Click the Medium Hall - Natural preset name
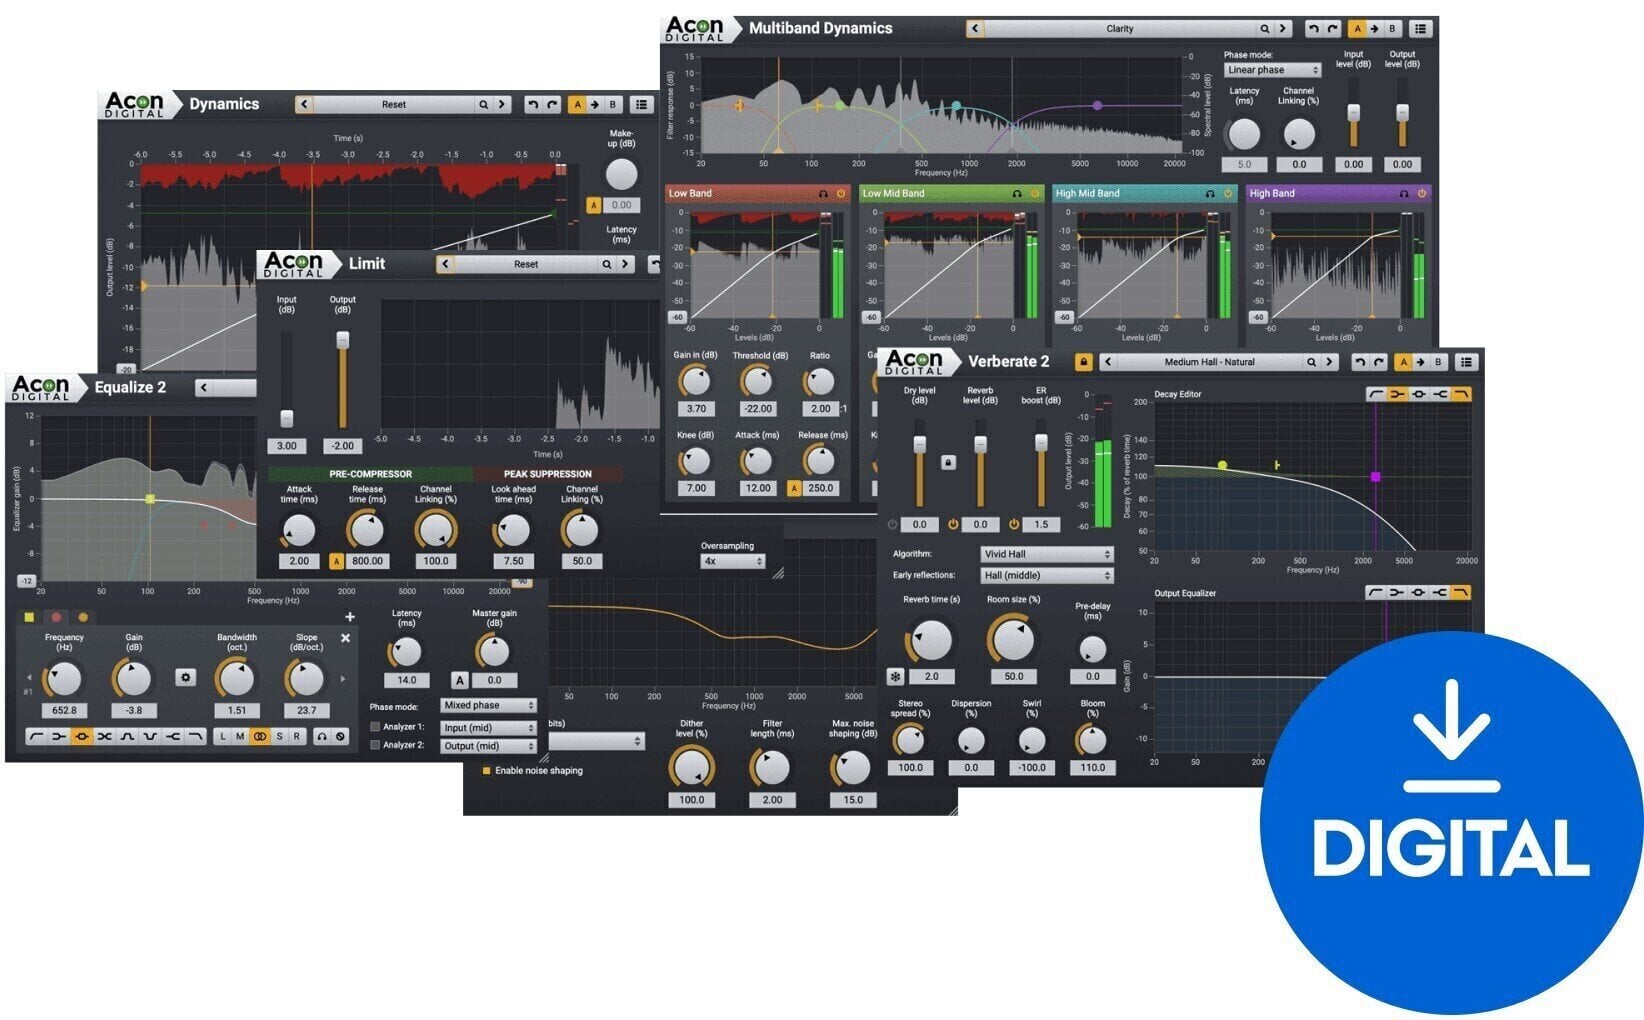The image size is (1644, 1020). click(1210, 361)
